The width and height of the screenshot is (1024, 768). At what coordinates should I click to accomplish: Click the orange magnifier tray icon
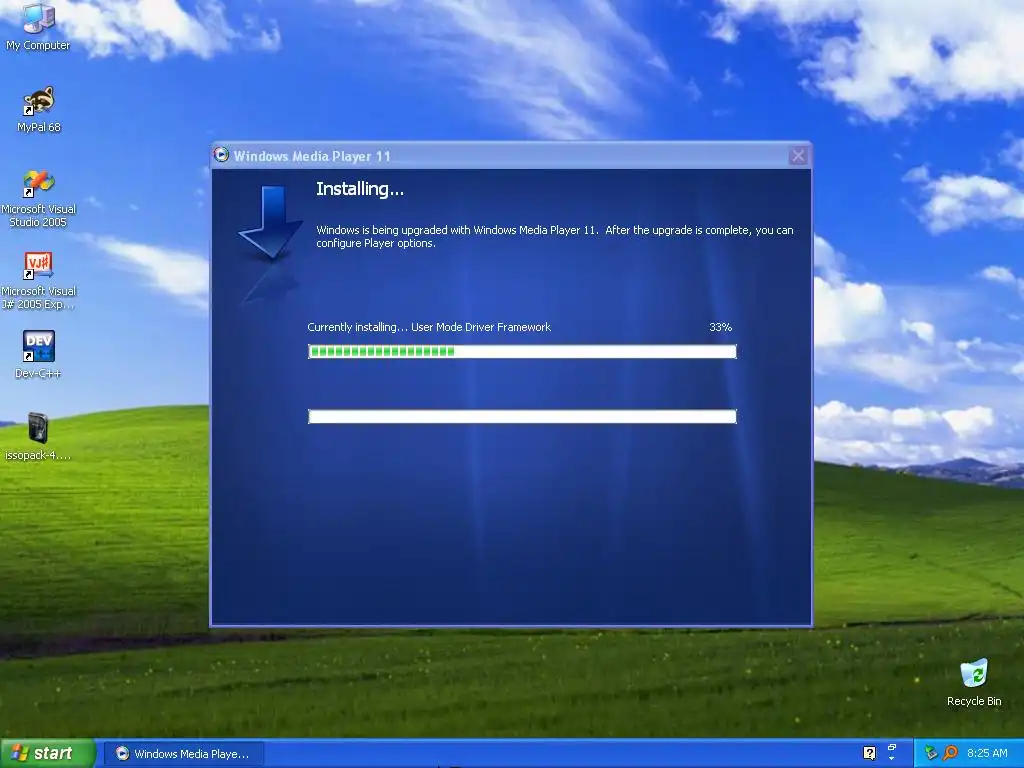click(951, 753)
